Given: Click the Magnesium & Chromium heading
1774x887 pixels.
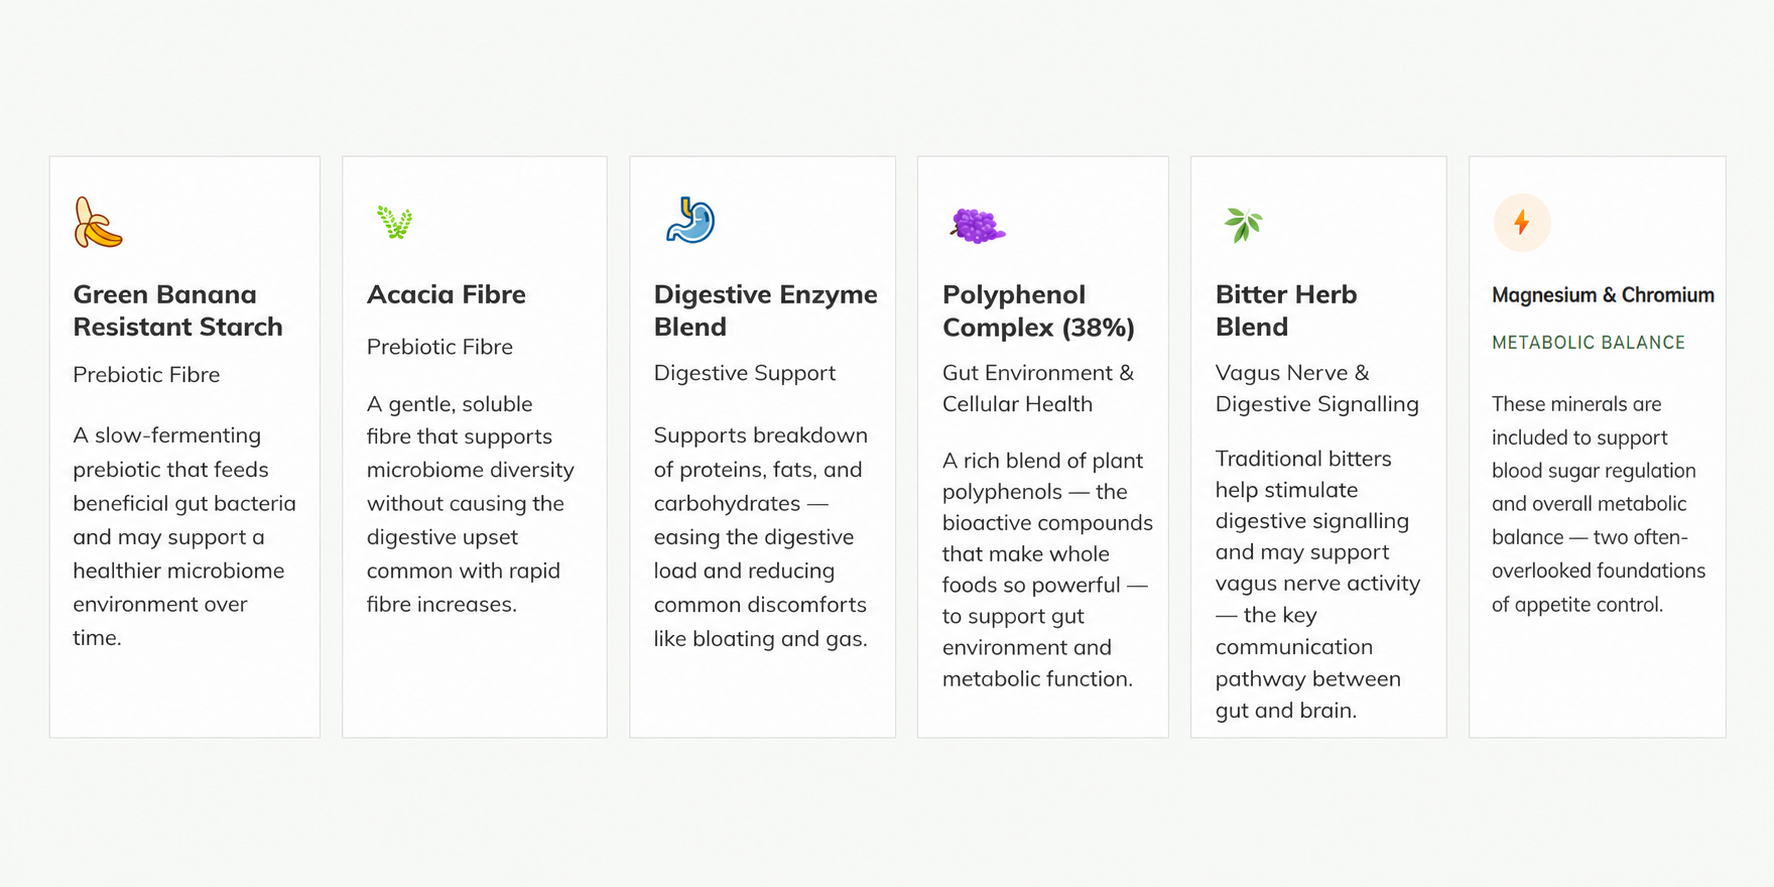Looking at the screenshot, I should coord(1602,295).
